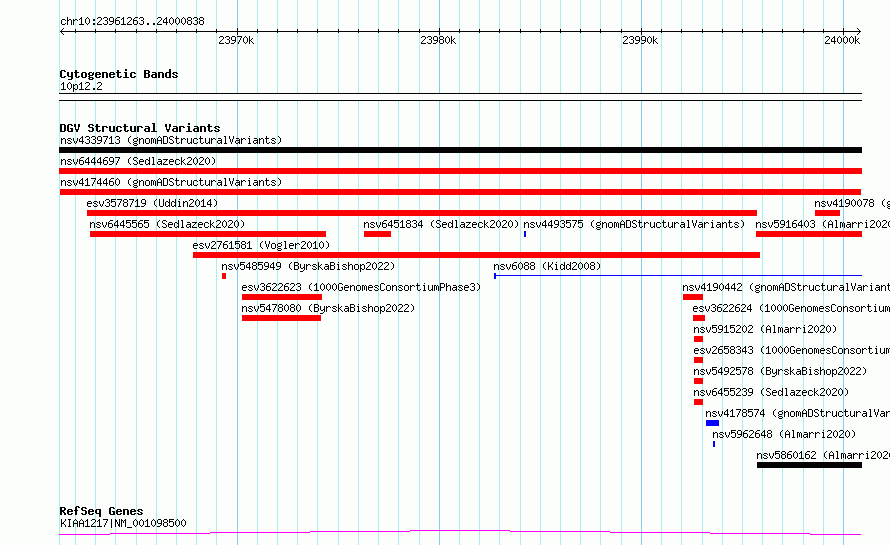Click the DGV Structural Variants track title
The width and height of the screenshot is (890, 545).
(x=140, y=128)
